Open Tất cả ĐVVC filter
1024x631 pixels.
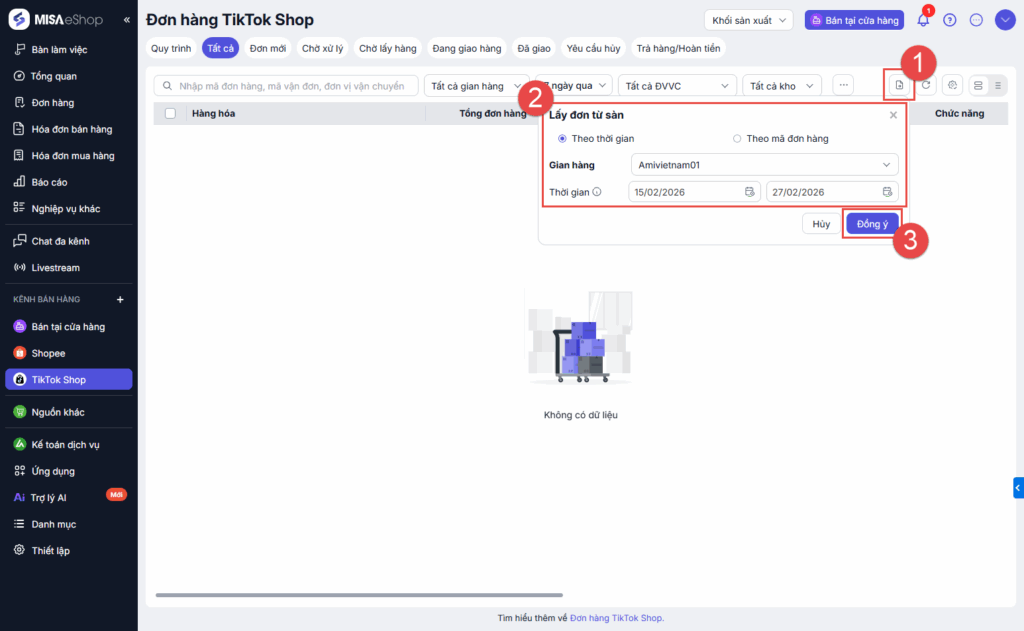[677, 86]
